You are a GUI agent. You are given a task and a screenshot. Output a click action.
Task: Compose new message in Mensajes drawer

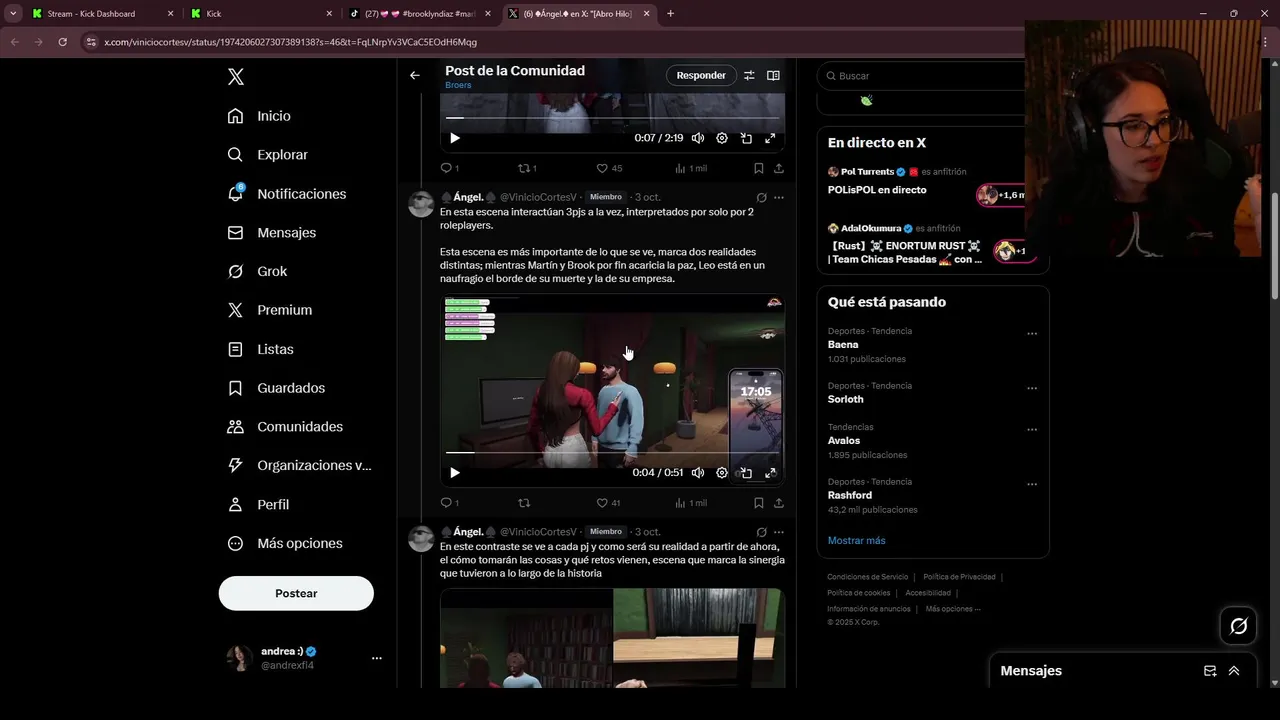pyautogui.click(x=1210, y=671)
